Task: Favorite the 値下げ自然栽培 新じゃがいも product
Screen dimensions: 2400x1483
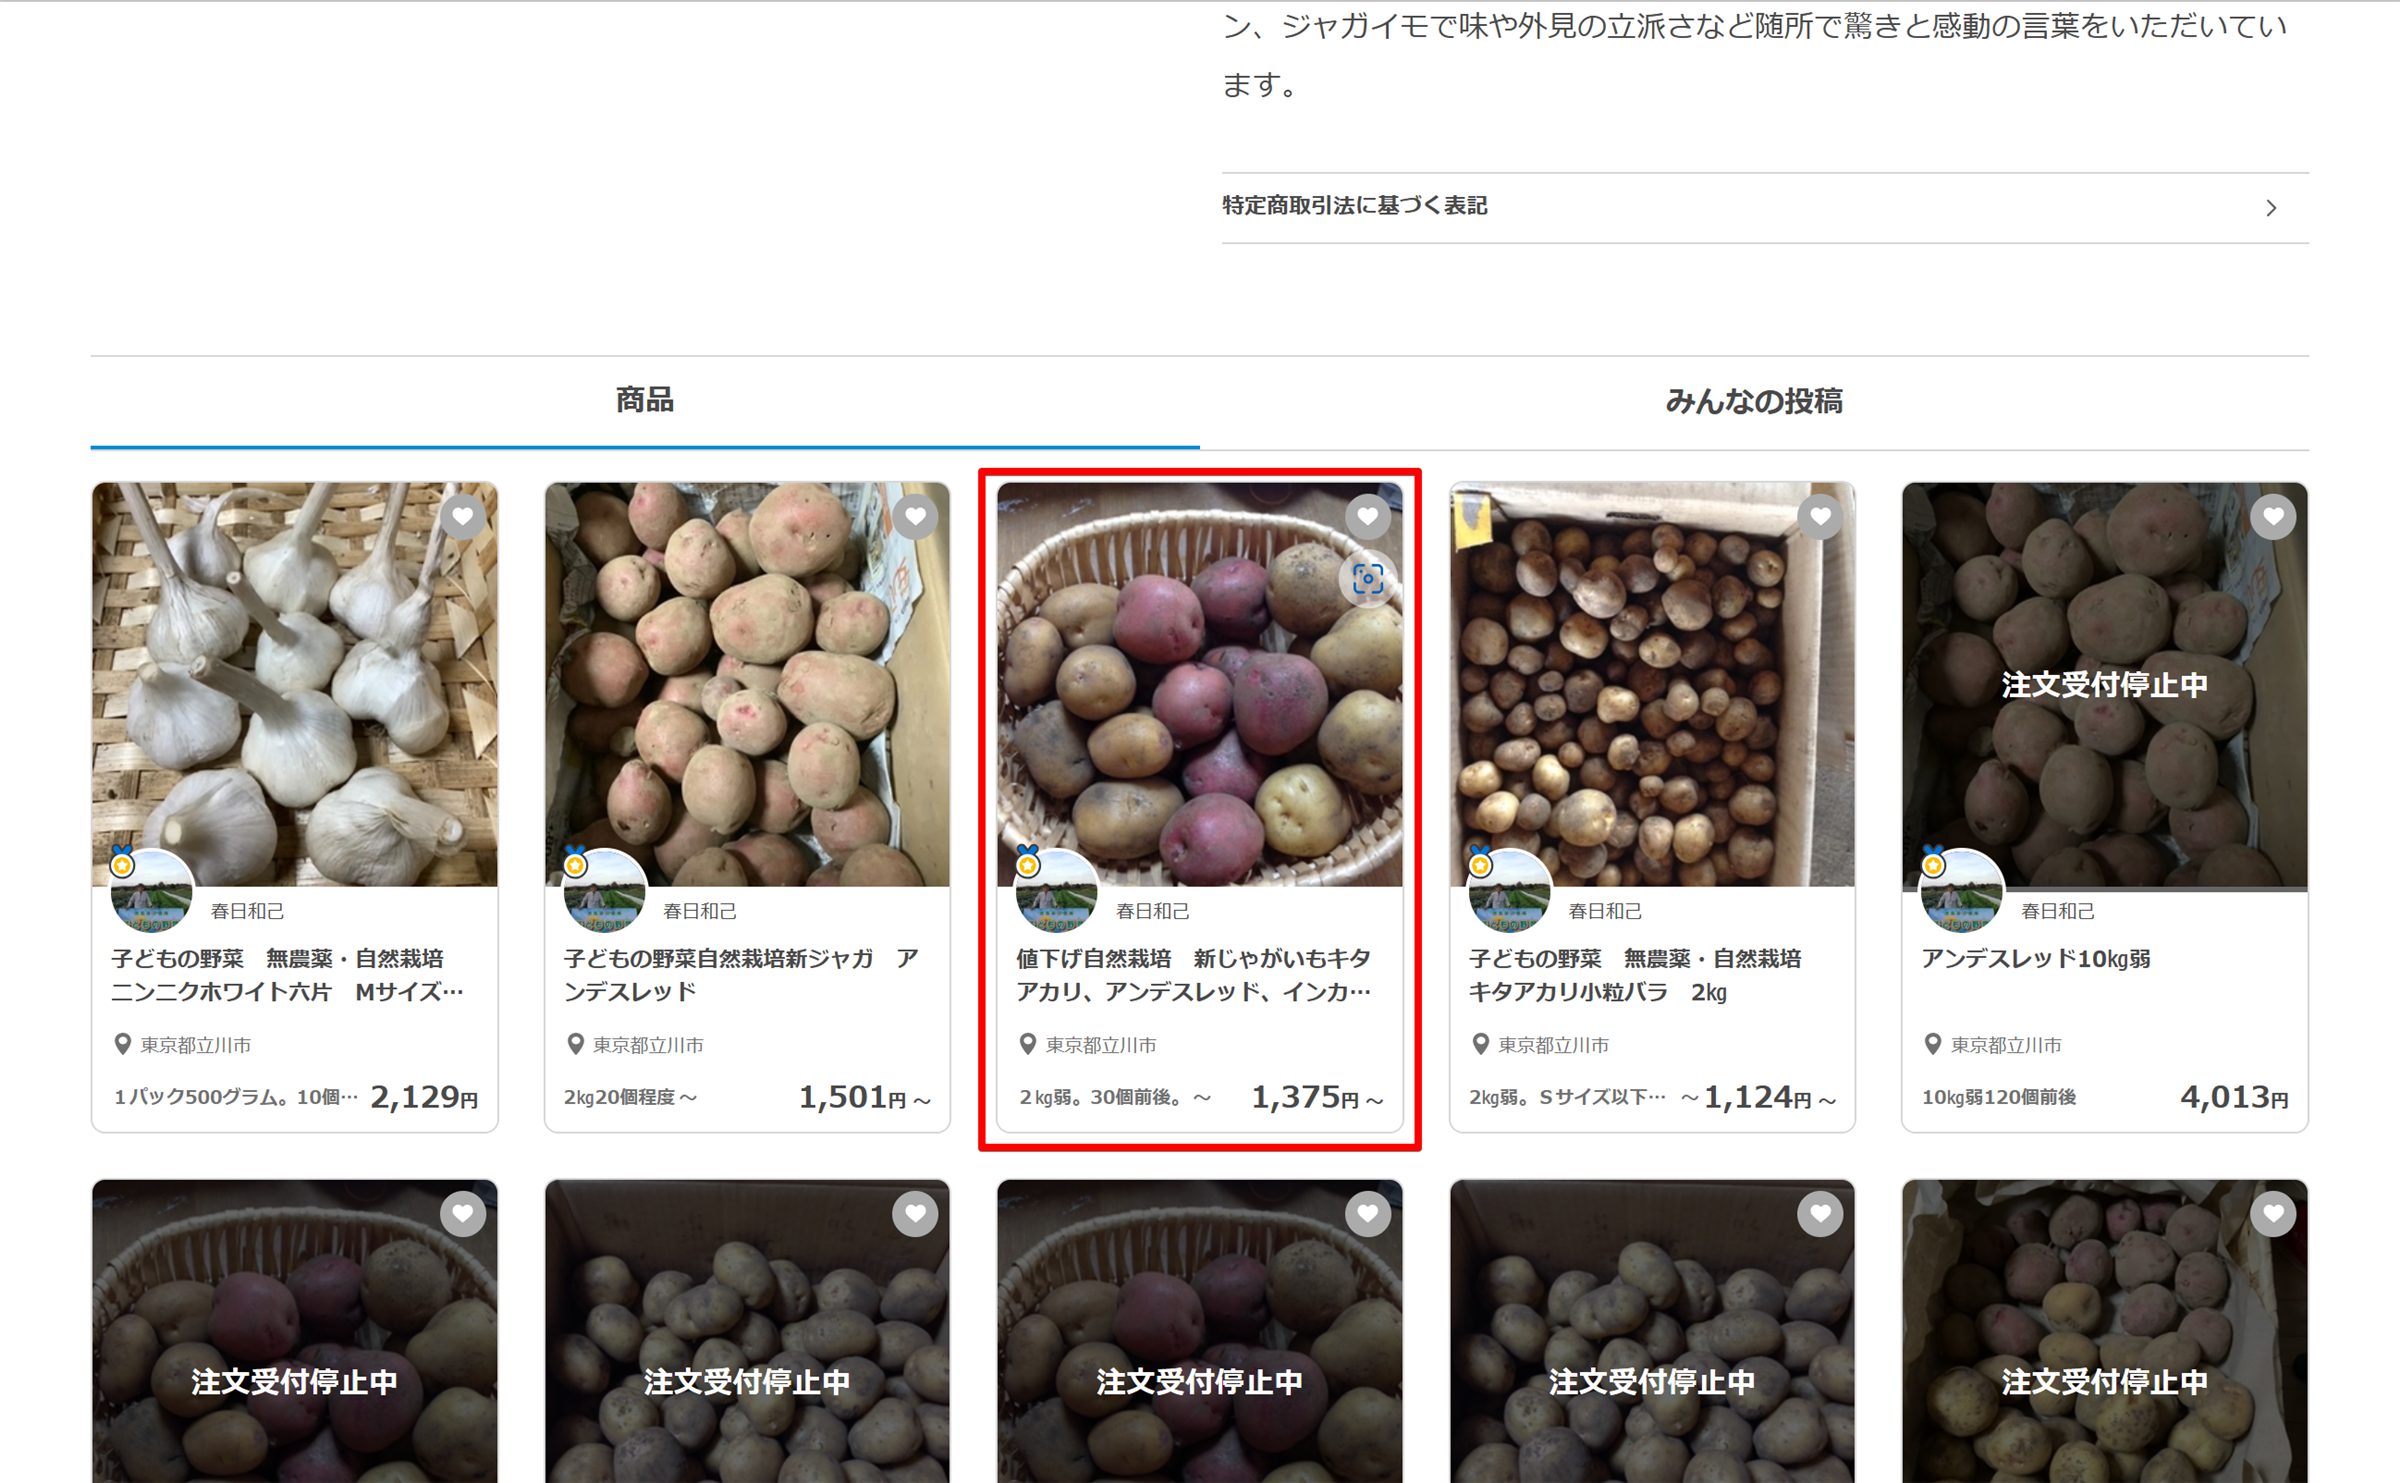Action: (1367, 517)
